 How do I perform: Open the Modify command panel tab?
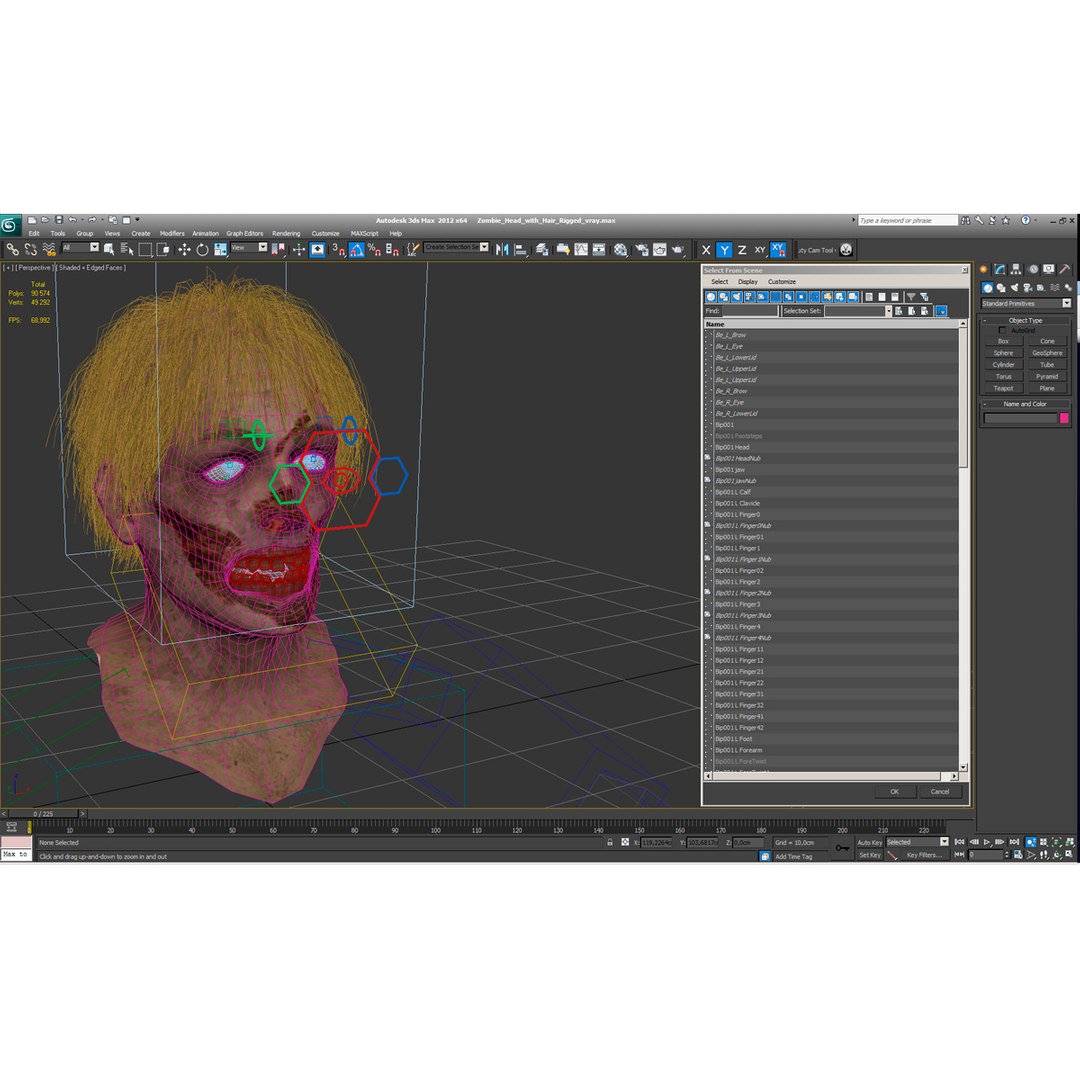999,269
